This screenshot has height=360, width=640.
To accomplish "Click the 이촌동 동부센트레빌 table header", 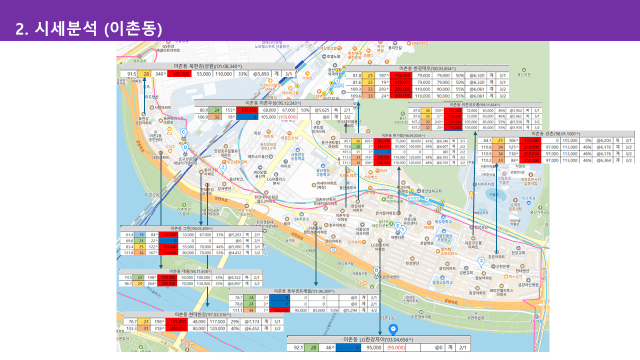I will pos(304,291).
